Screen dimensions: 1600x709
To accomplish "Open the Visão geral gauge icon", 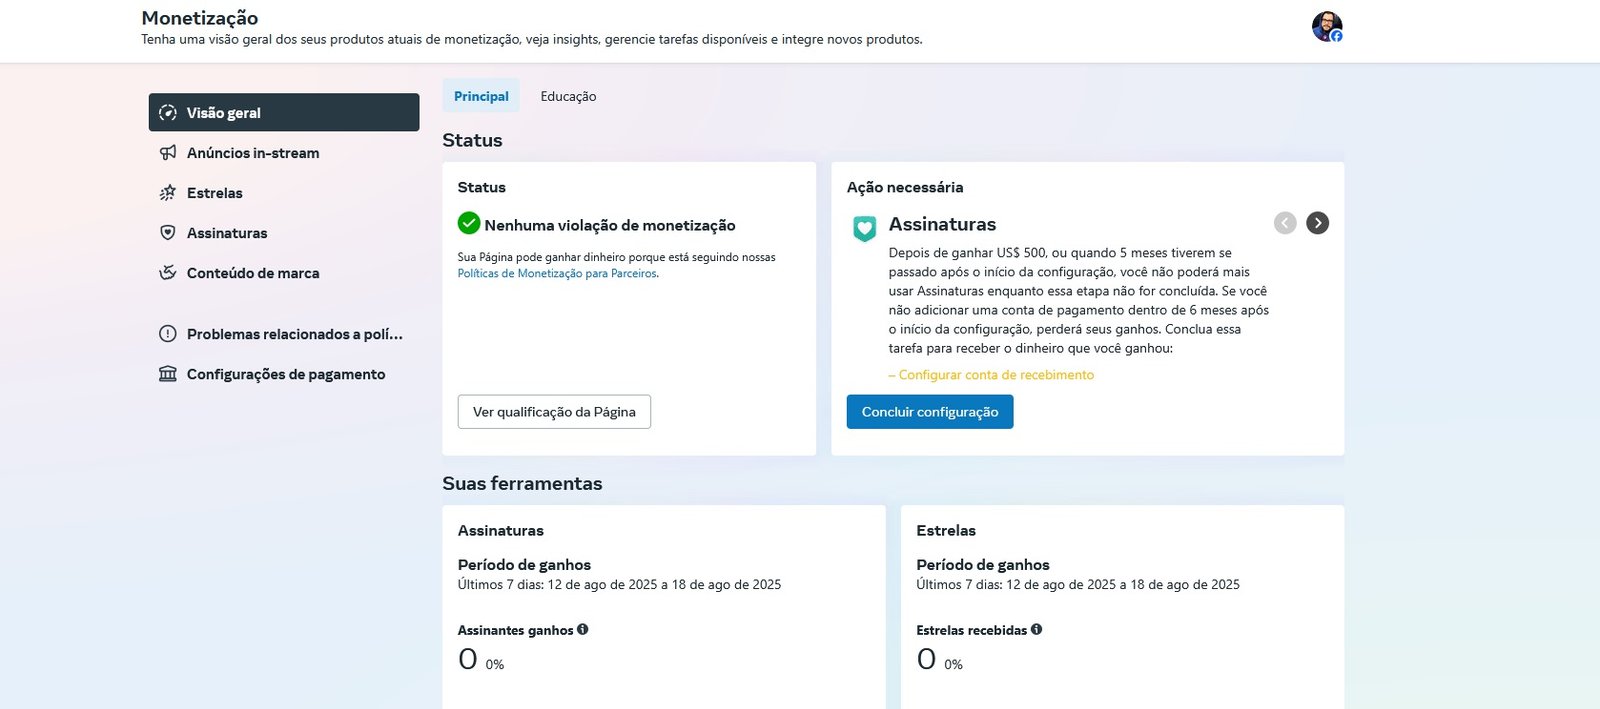I will pos(168,113).
